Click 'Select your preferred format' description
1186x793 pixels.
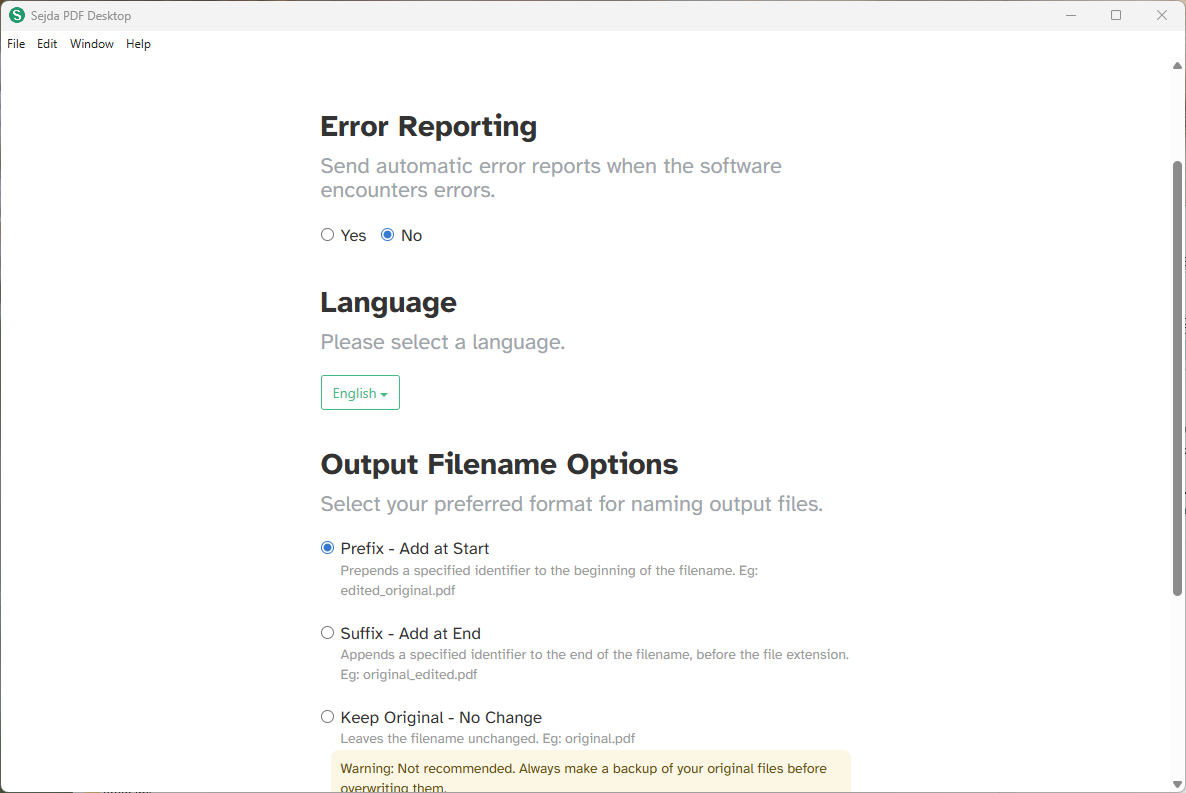click(x=572, y=504)
